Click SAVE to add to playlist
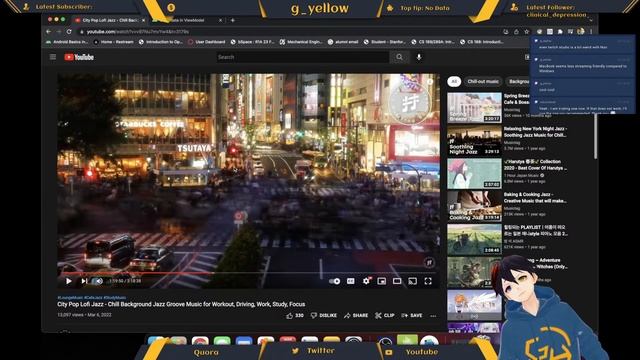Viewport: 640px width, 360px height. 412,316
